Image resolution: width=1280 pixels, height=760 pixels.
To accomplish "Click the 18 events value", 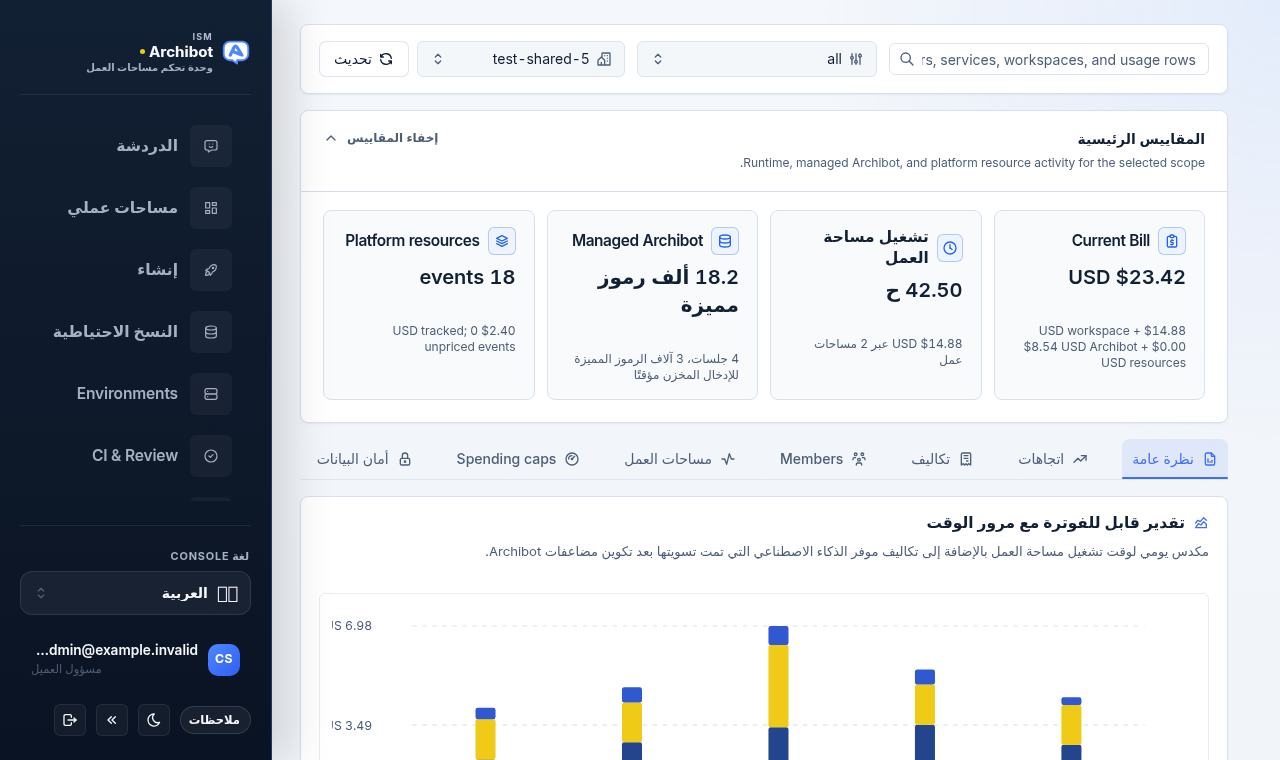I will point(467,277).
